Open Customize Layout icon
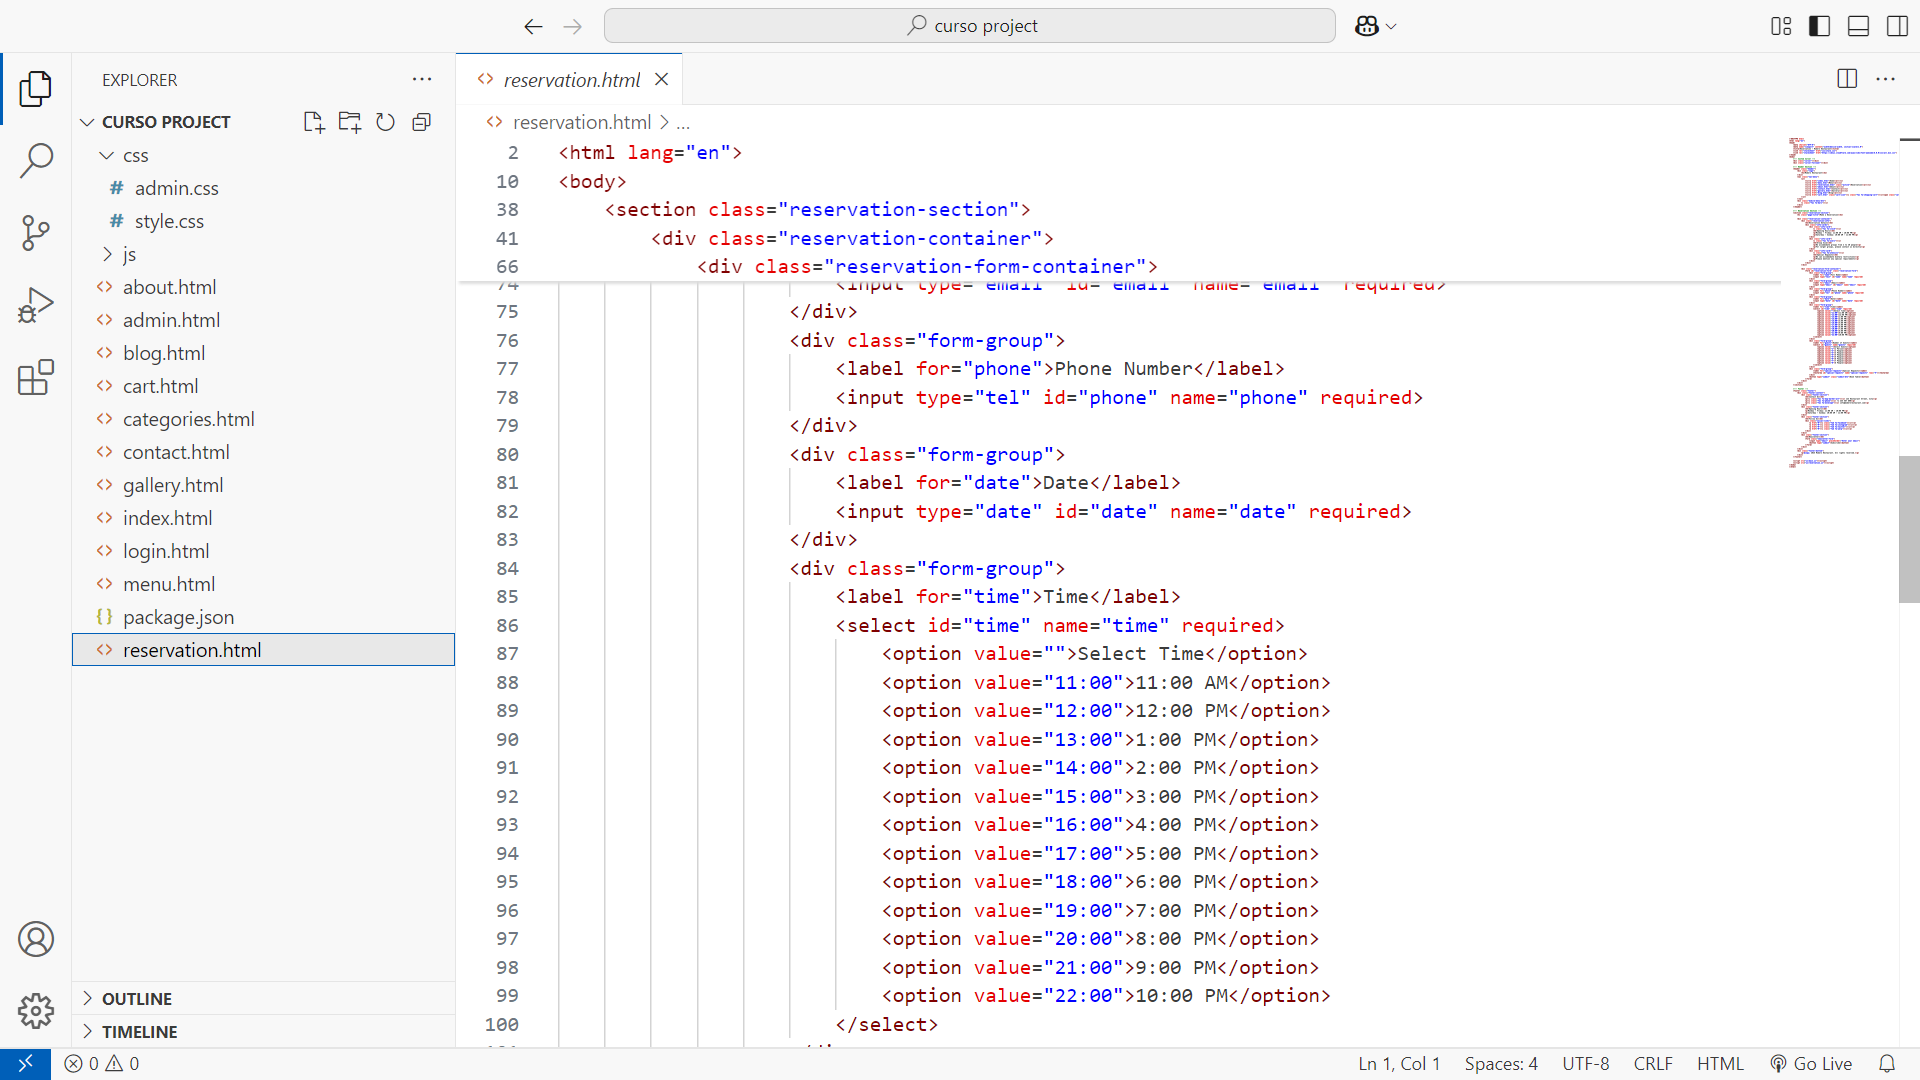 pyautogui.click(x=1781, y=26)
